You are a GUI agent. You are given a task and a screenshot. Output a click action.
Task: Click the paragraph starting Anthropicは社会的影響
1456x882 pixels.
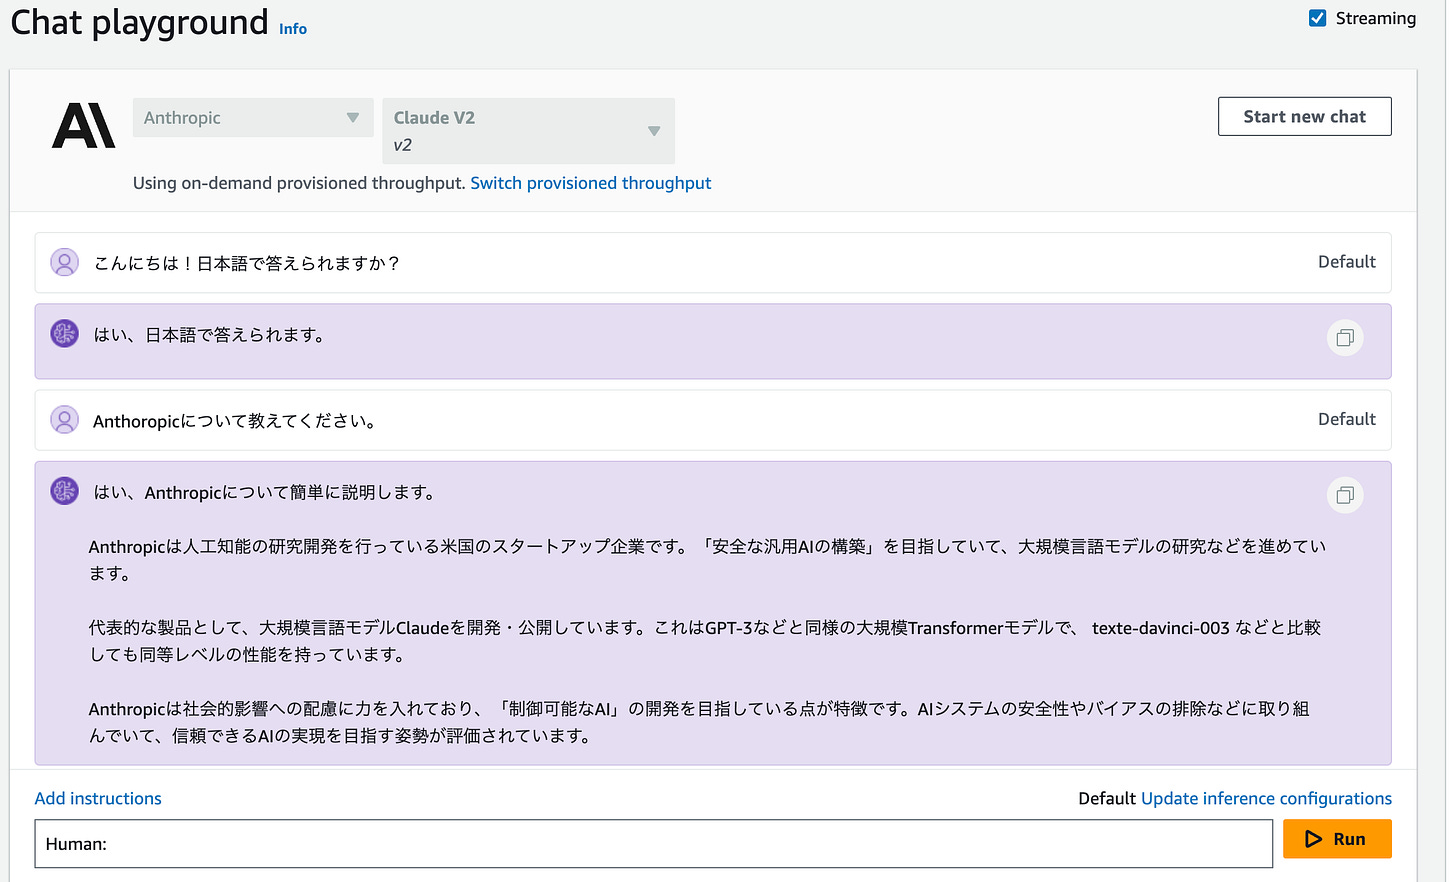pyautogui.click(x=699, y=722)
